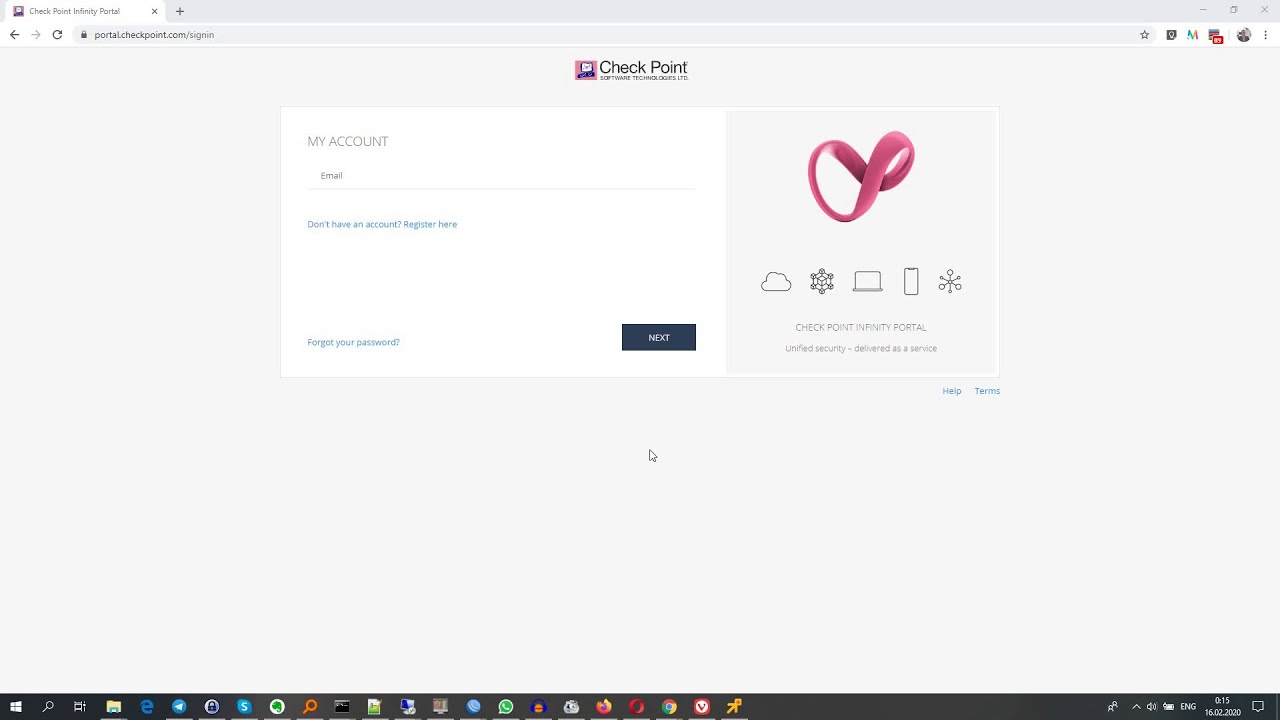Open File Explorer from taskbar
This screenshot has width=1280, height=720.
(x=114, y=707)
